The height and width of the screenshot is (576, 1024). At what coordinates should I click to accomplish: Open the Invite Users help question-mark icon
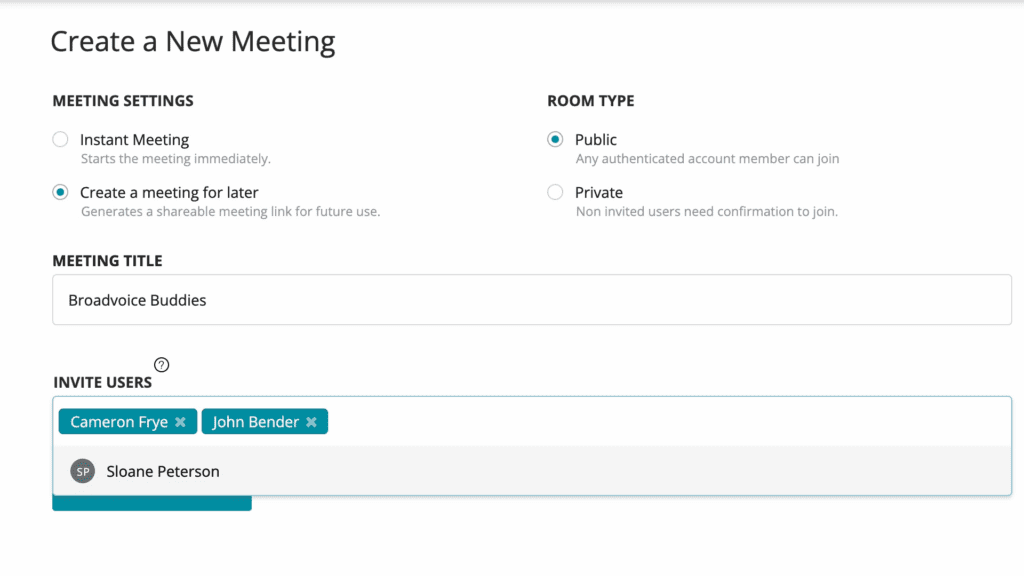click(161, 364)
